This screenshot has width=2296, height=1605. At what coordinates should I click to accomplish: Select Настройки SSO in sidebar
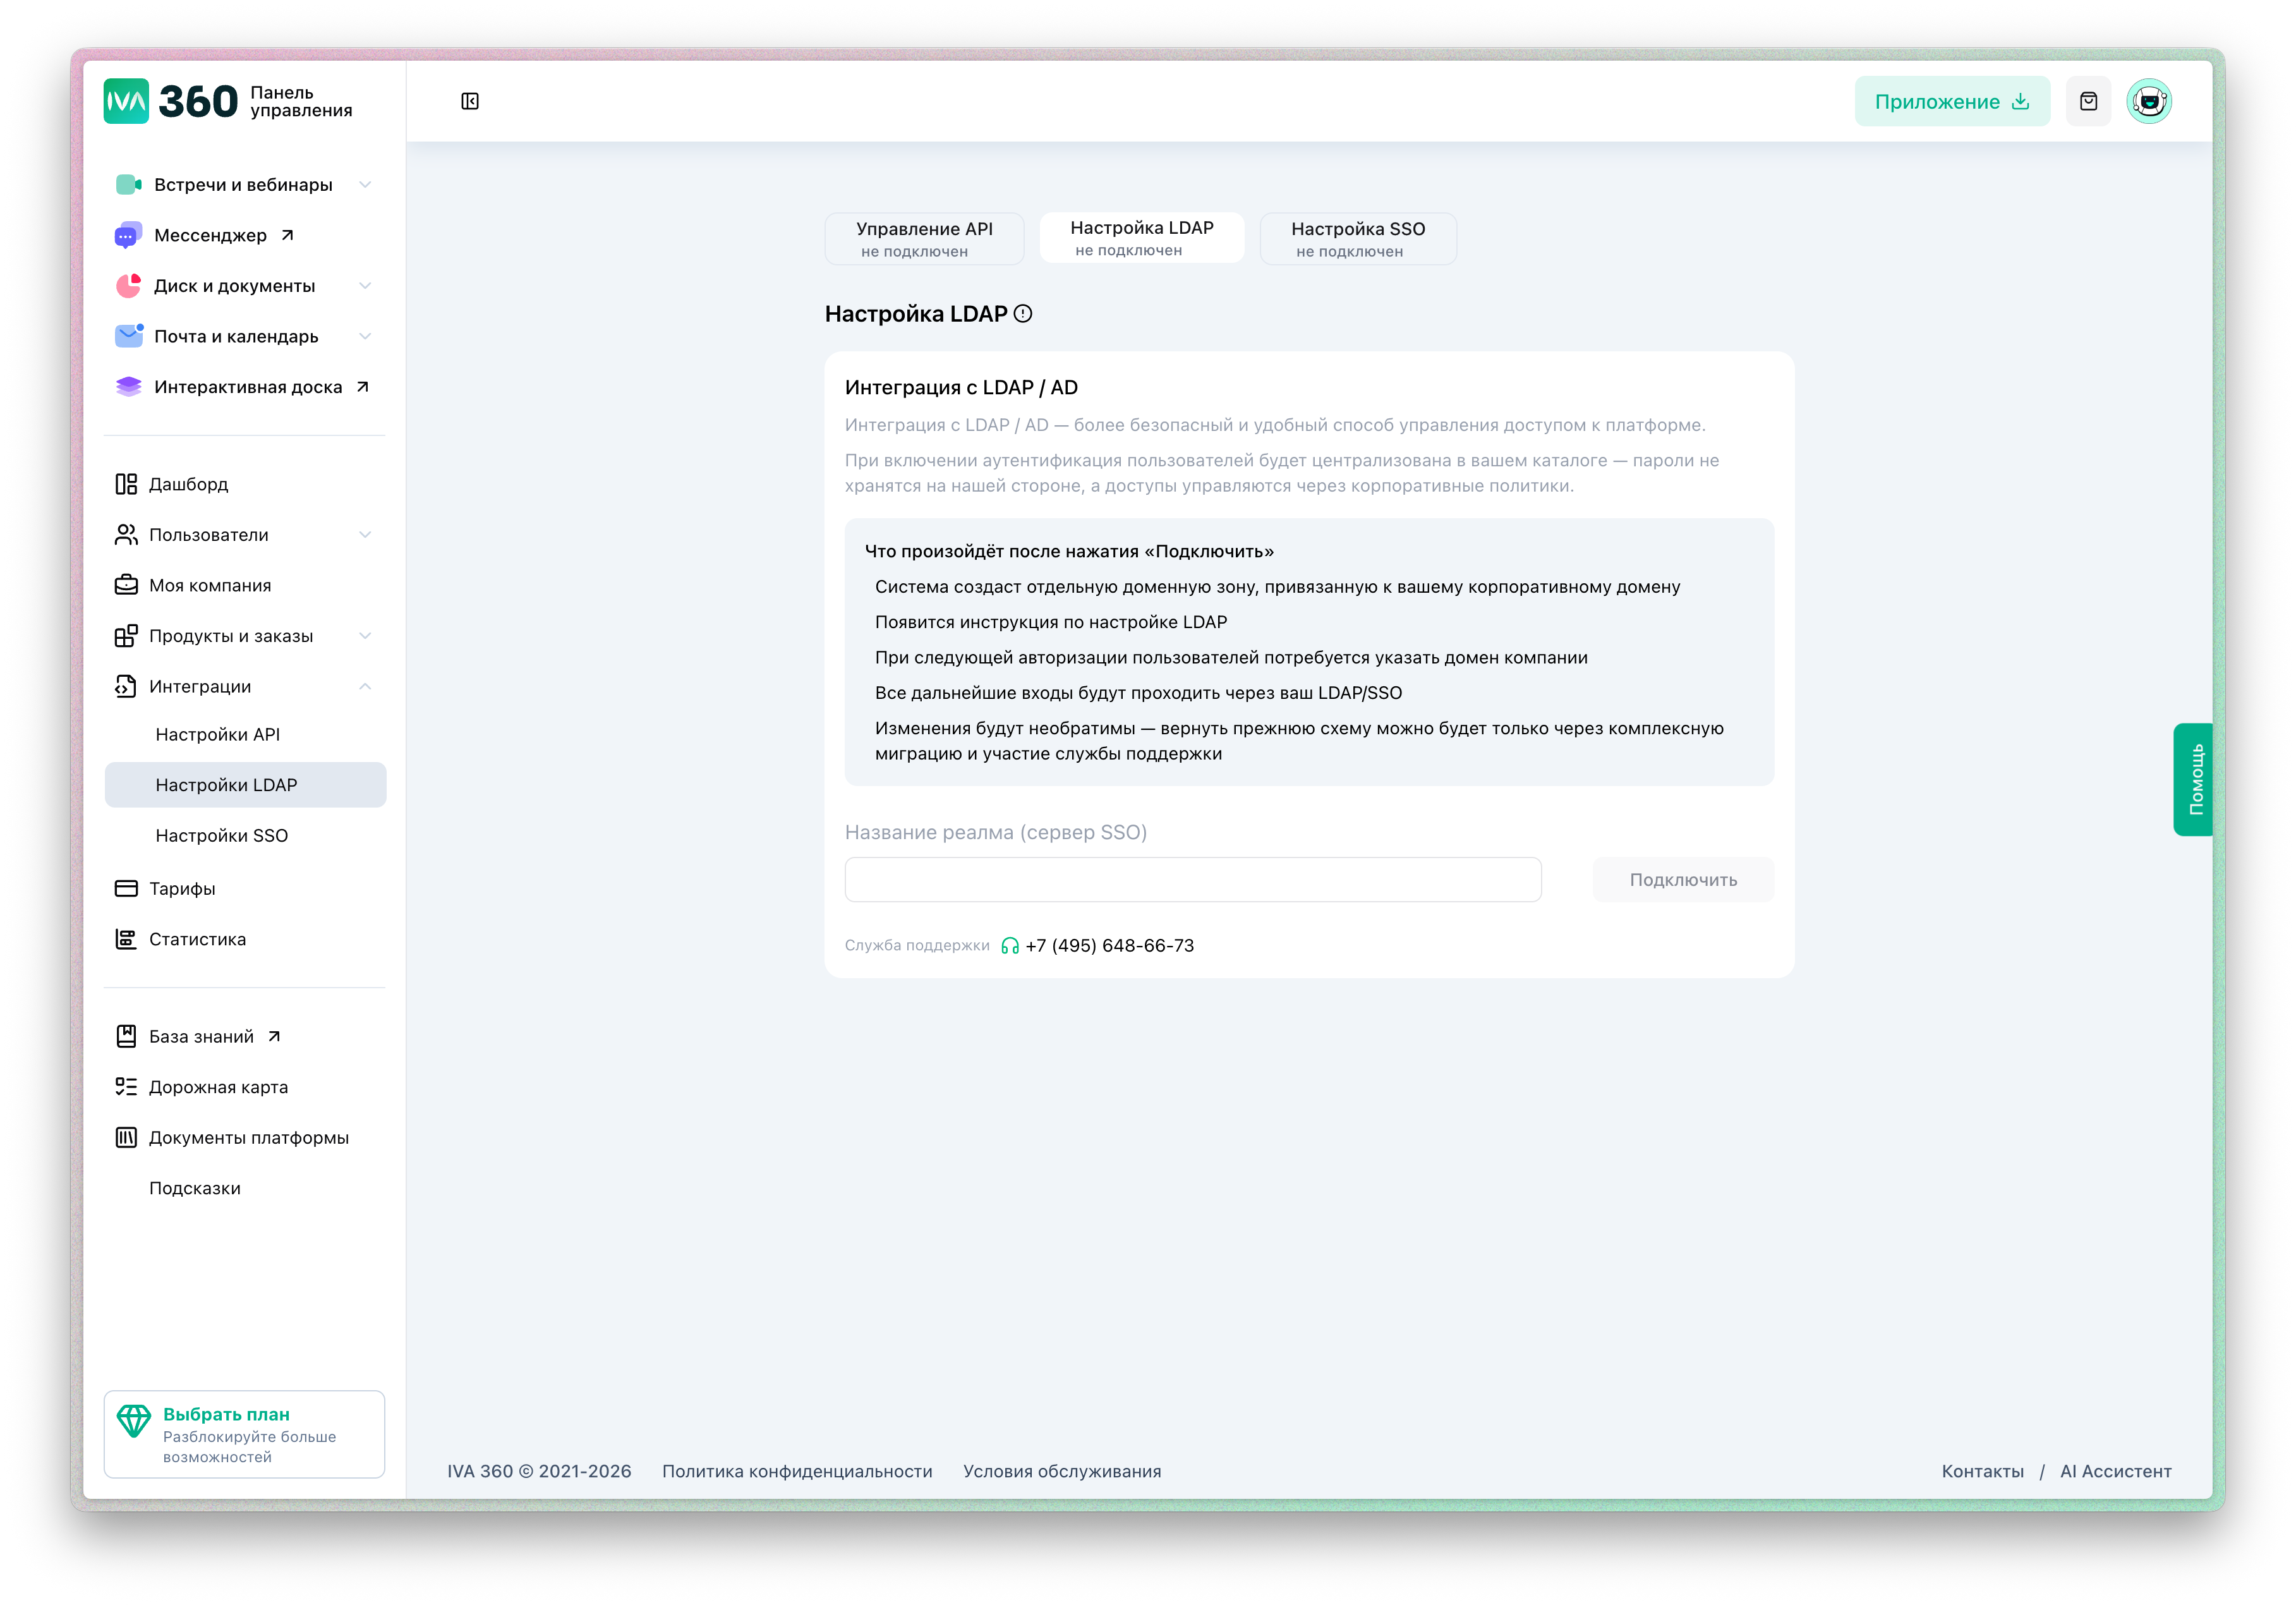(x=222, y=836)
